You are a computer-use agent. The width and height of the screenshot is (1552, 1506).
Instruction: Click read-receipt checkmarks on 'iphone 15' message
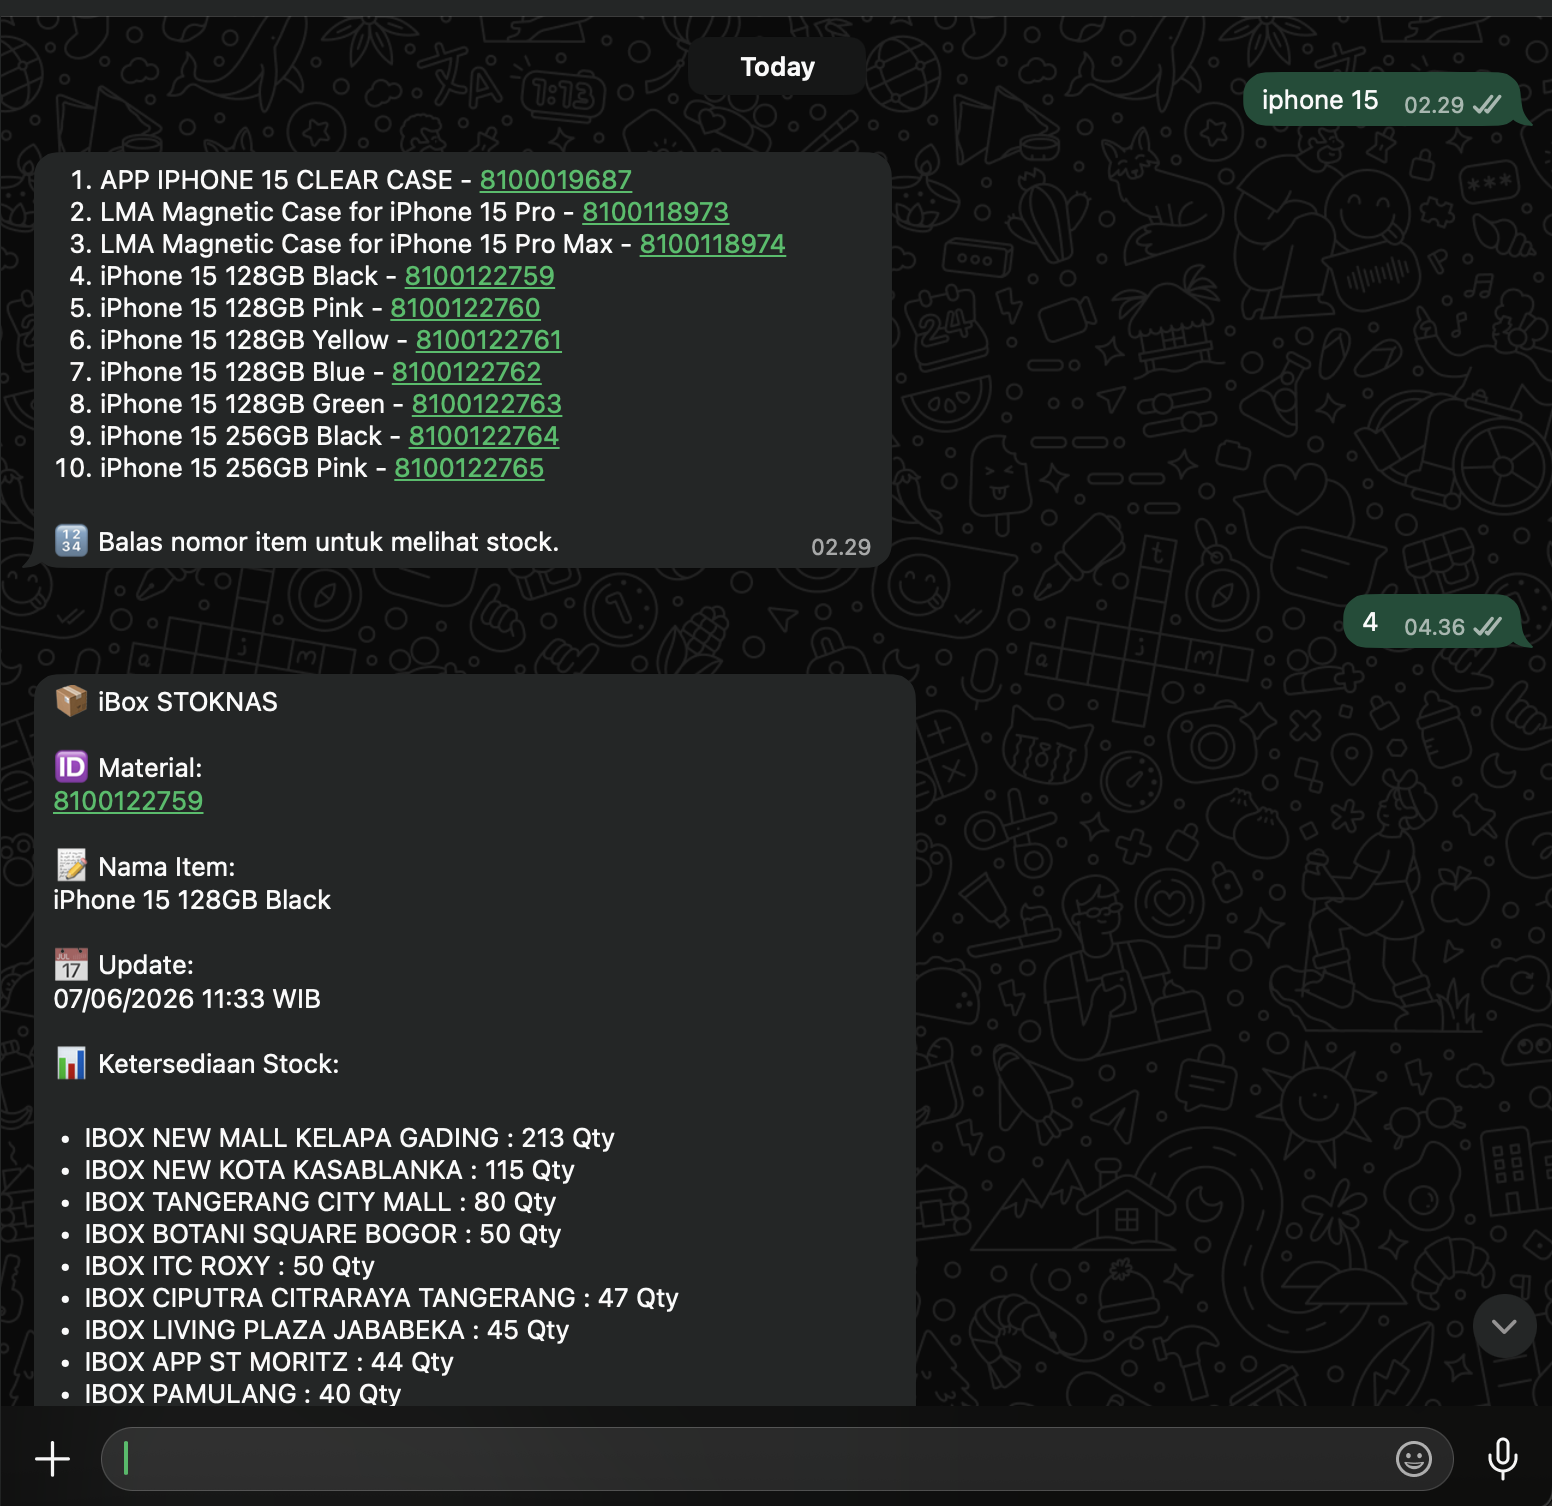(x=1487, y=105)
